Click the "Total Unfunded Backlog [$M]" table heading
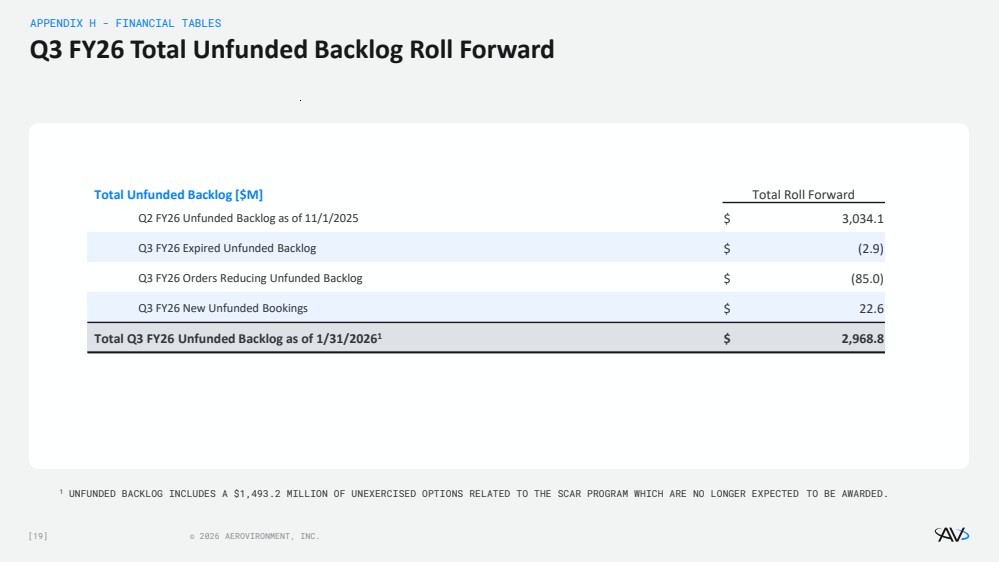This screenshot has height=562, width=999. coord(178,195)
